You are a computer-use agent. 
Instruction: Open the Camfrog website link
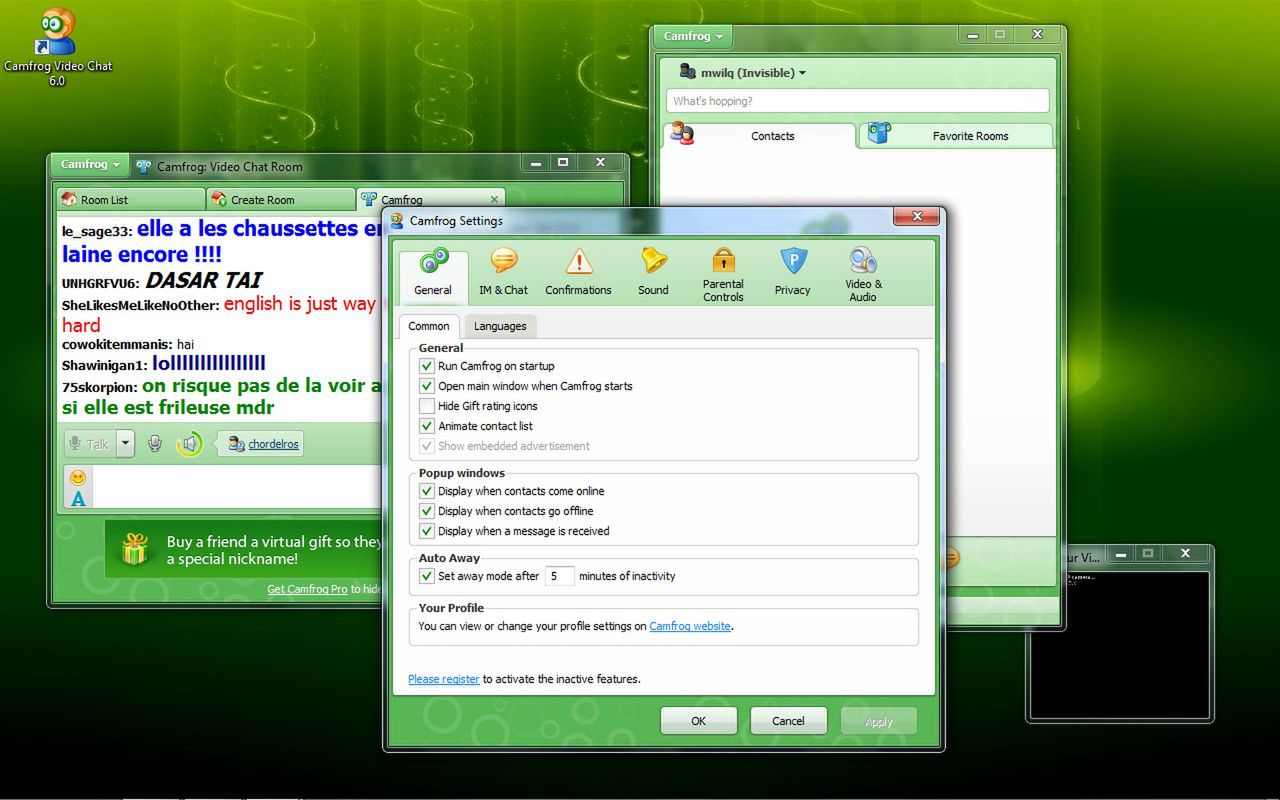tap(690, 626)
